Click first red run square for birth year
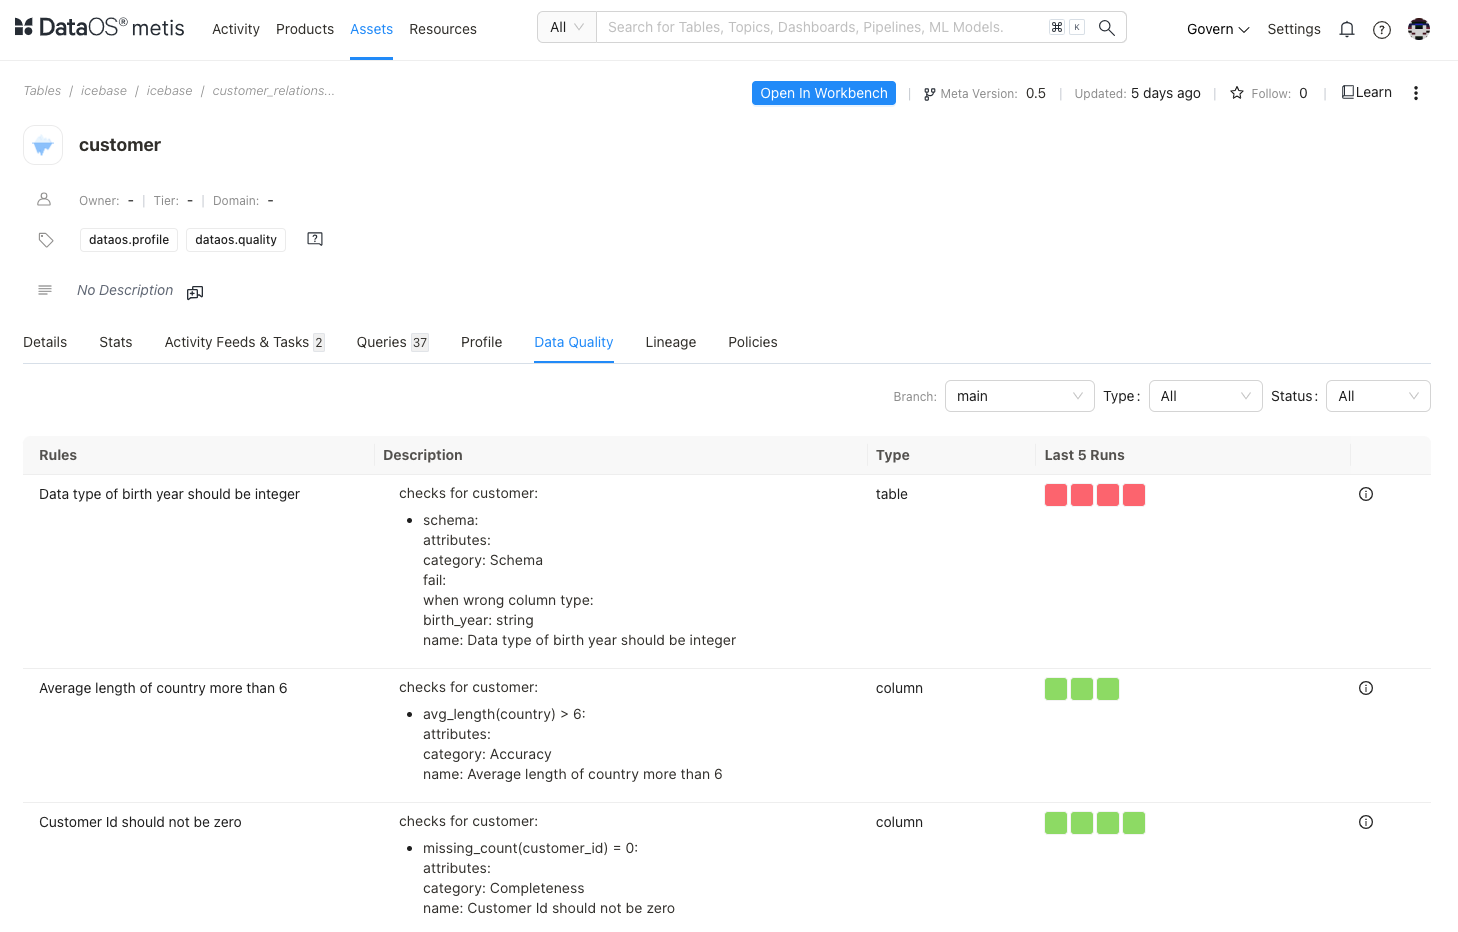The height and width of the screenshot is (932, 1458). [1056, 495]
